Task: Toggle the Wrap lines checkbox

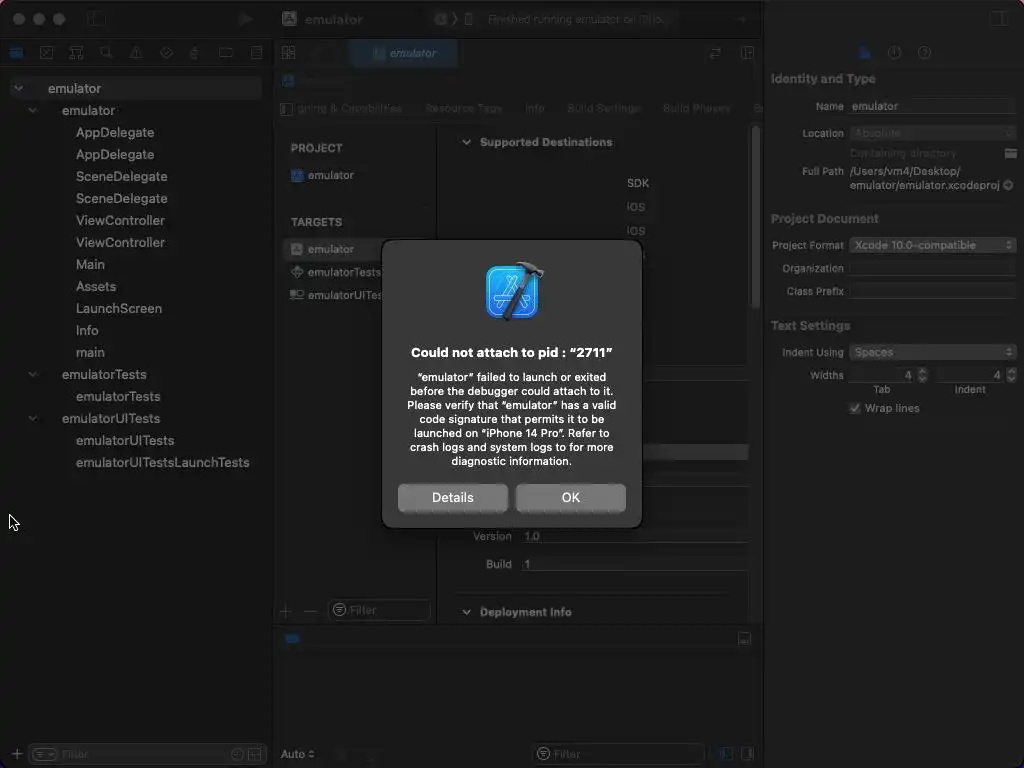Action: click(855, 408)
